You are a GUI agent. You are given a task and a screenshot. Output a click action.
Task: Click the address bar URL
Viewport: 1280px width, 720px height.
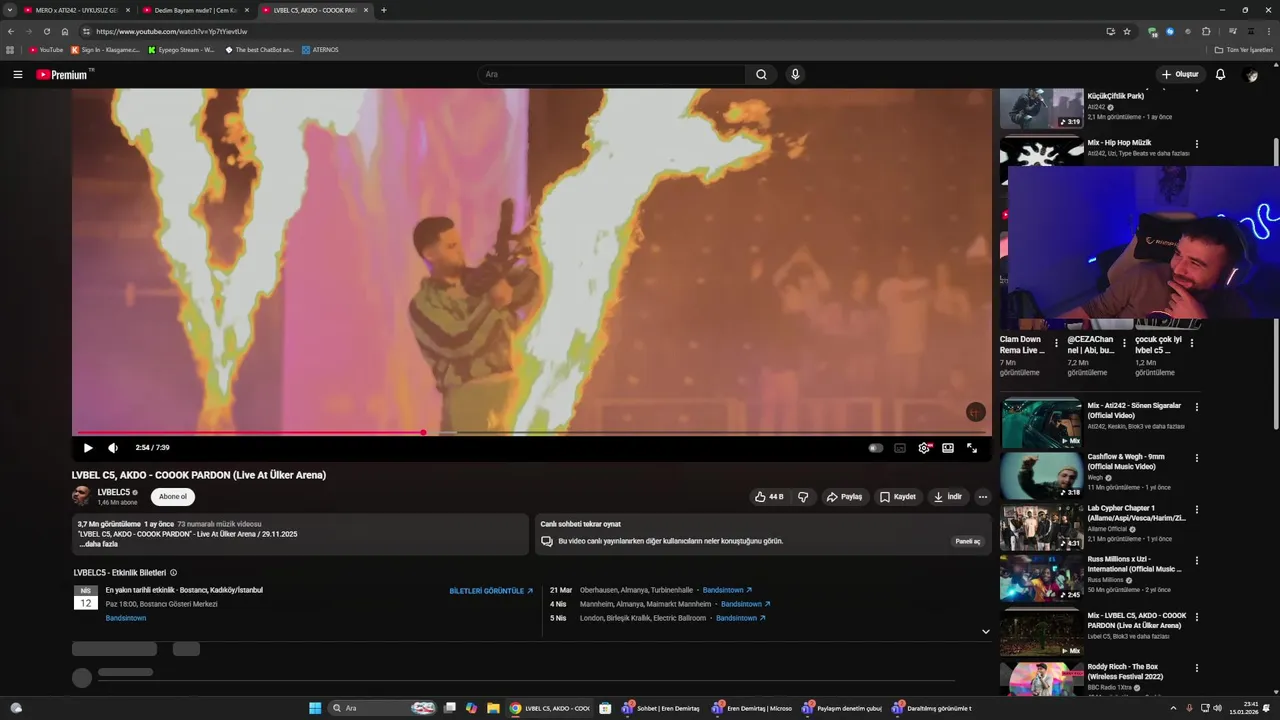click(172, 31)
